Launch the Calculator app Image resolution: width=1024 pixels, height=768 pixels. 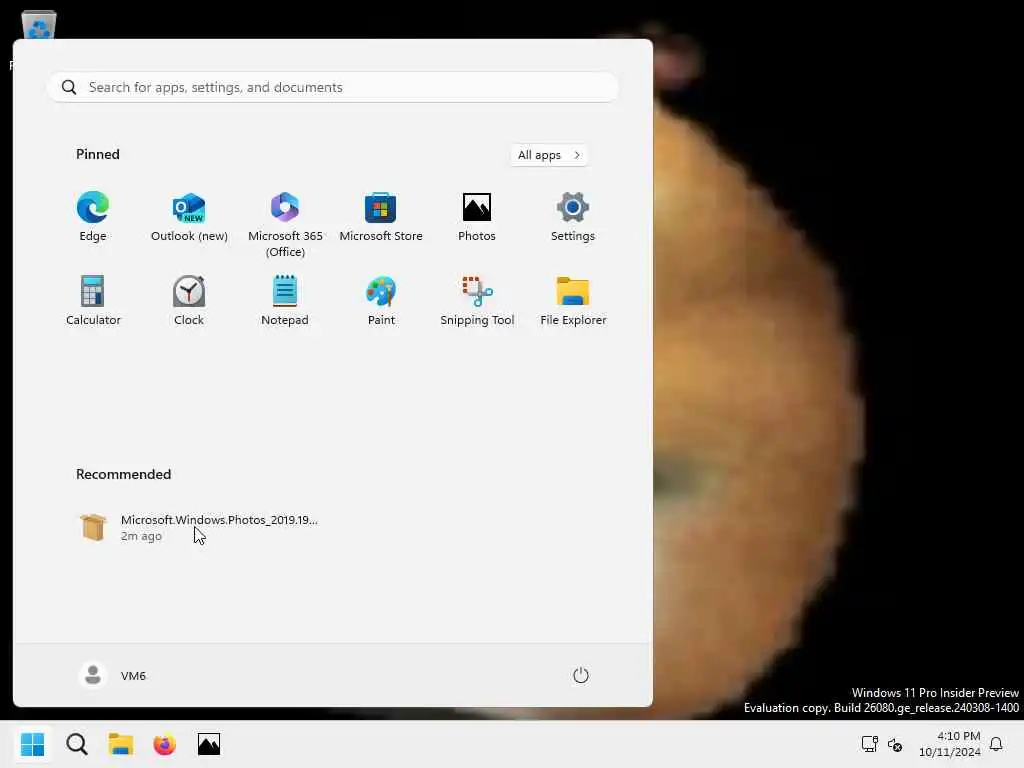[x=93, y=301]
